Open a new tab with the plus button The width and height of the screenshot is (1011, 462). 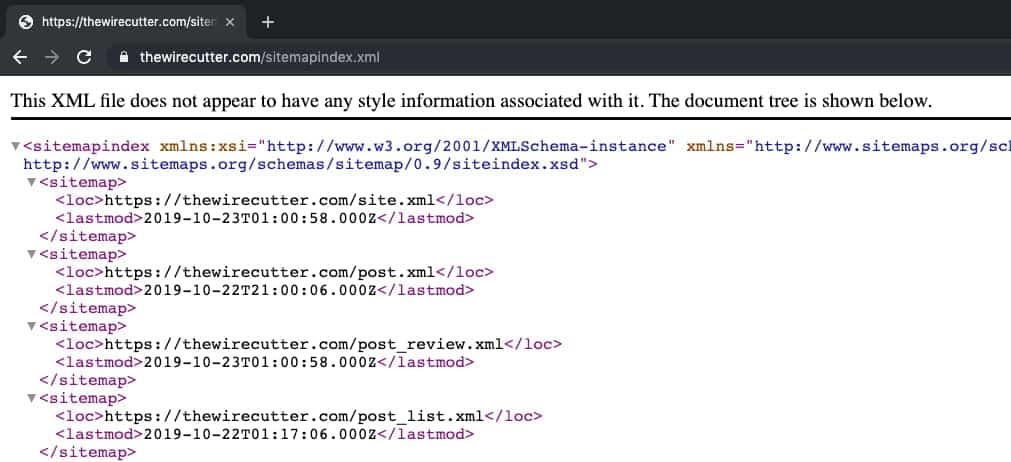pos(268,21)
